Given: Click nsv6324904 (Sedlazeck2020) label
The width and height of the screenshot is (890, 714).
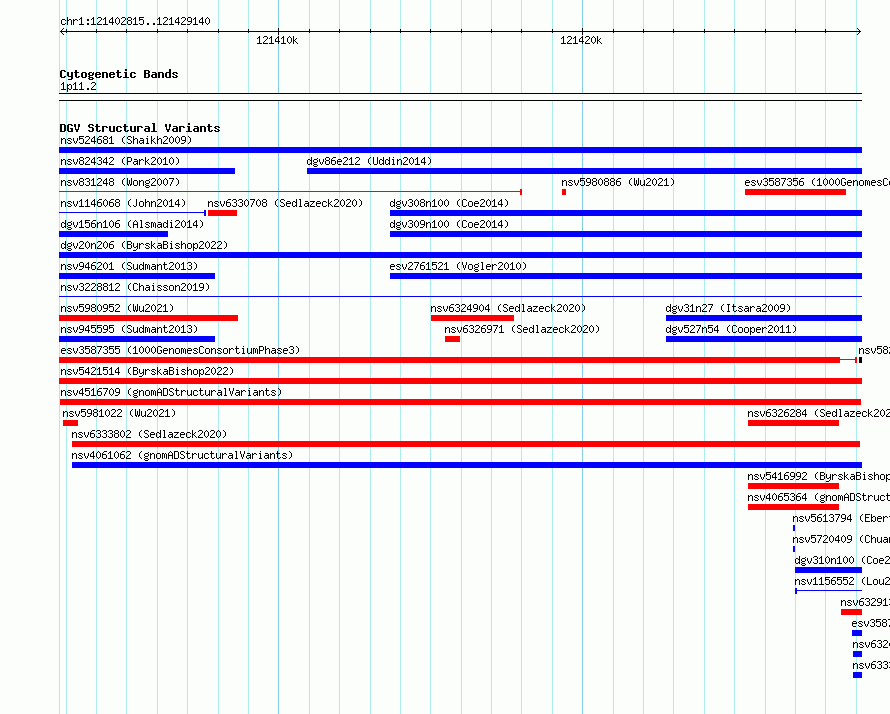Looking at the screenshot, I should (508, 308).
